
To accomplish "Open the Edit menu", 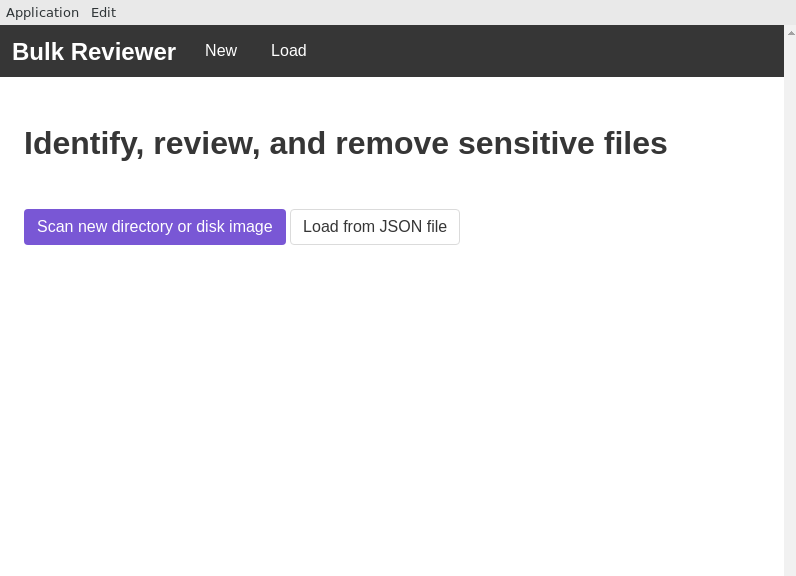I will [x=104, y=12].
